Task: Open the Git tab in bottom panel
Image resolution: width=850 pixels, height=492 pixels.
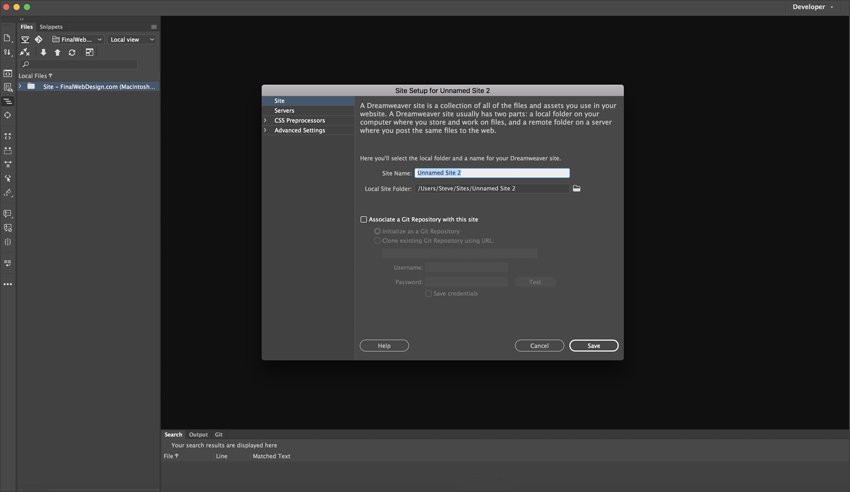Action: pos(218,435)
